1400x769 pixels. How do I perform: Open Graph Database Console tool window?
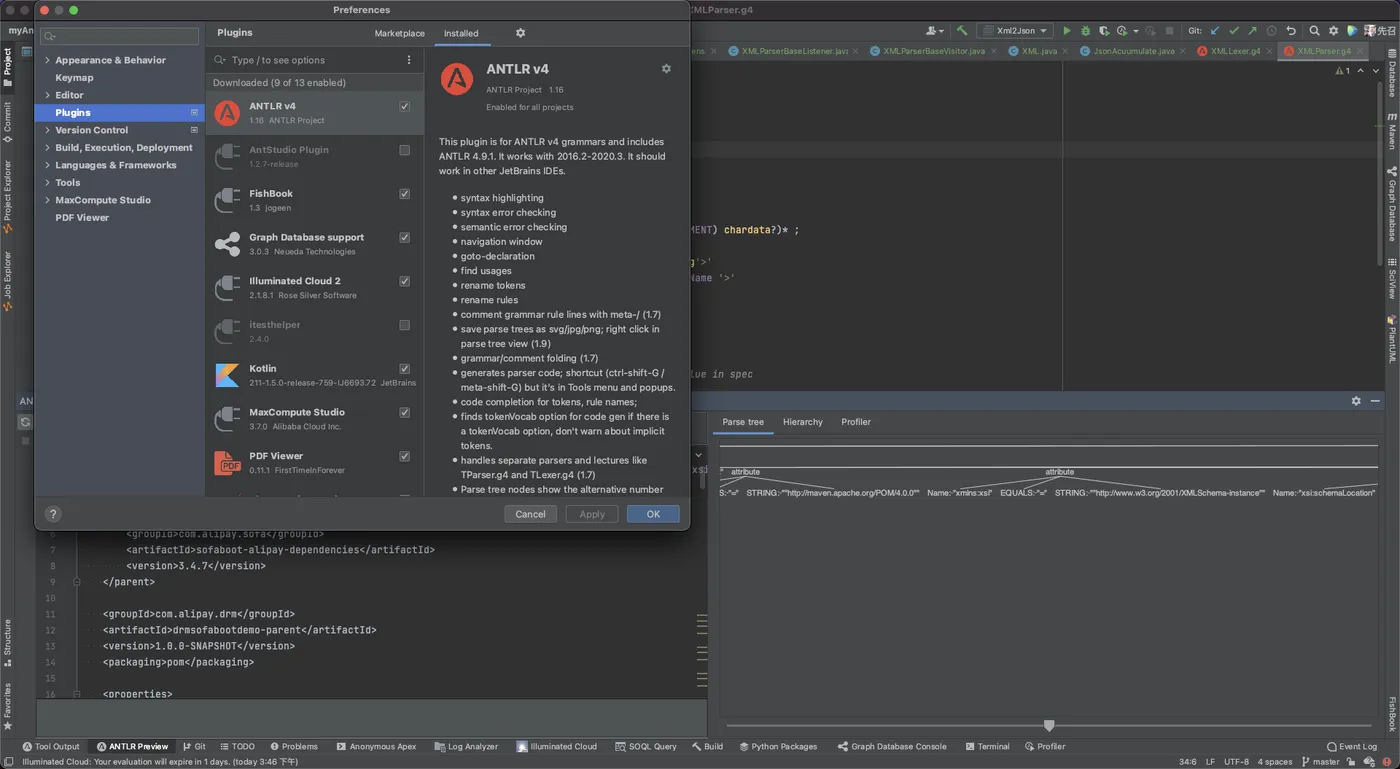(892, 746)
